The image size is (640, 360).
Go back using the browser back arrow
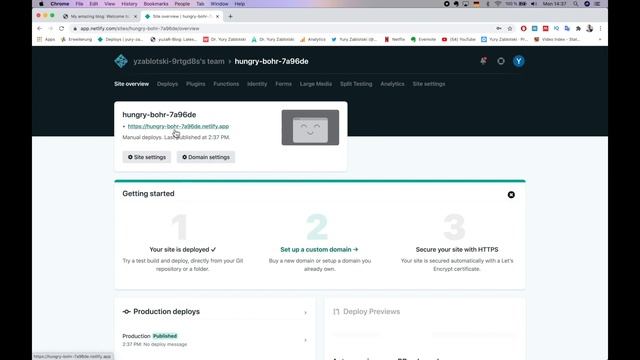pos(40,29)
